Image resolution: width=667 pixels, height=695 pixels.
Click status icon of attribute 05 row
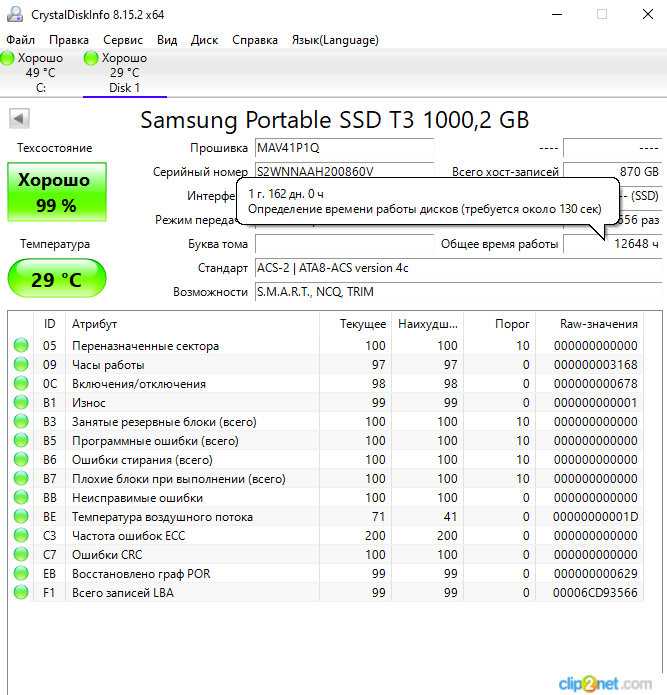pos(21,345)
